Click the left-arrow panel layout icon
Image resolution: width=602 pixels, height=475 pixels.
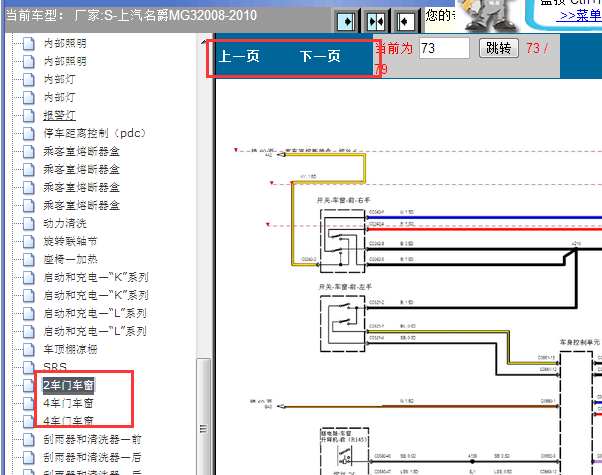(405, 22)
